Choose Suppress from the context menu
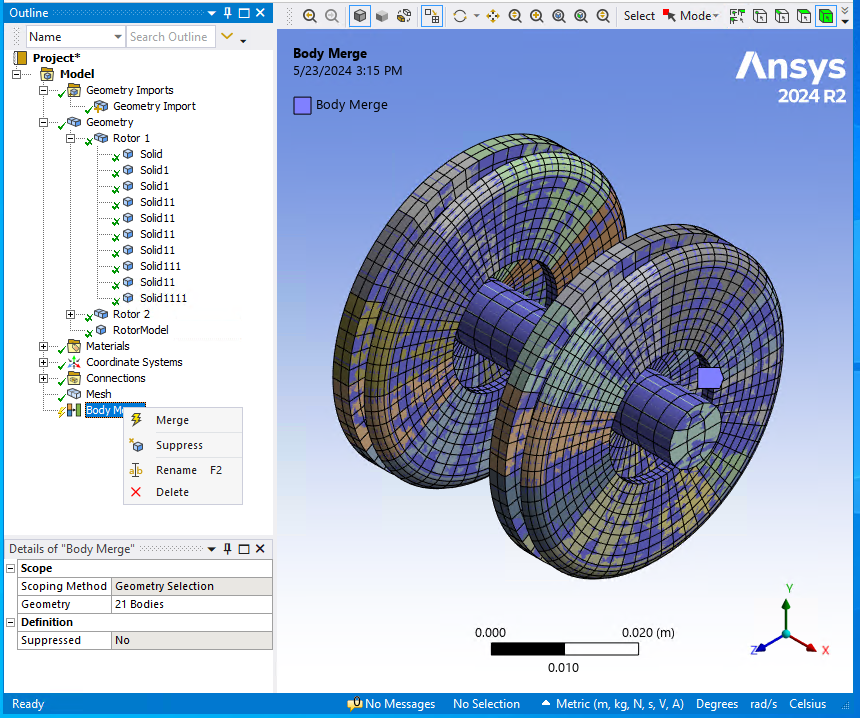This screenshot has width=860, height=718. 179,445
